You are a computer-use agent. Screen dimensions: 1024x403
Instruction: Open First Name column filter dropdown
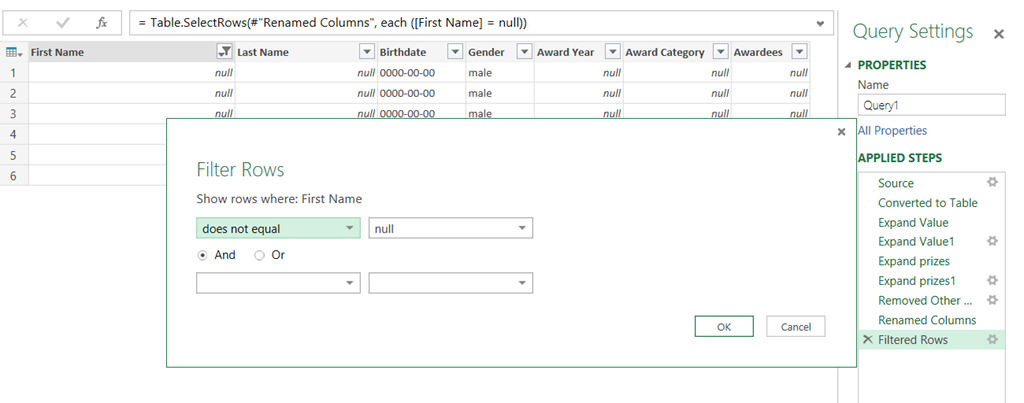(223, 52)
